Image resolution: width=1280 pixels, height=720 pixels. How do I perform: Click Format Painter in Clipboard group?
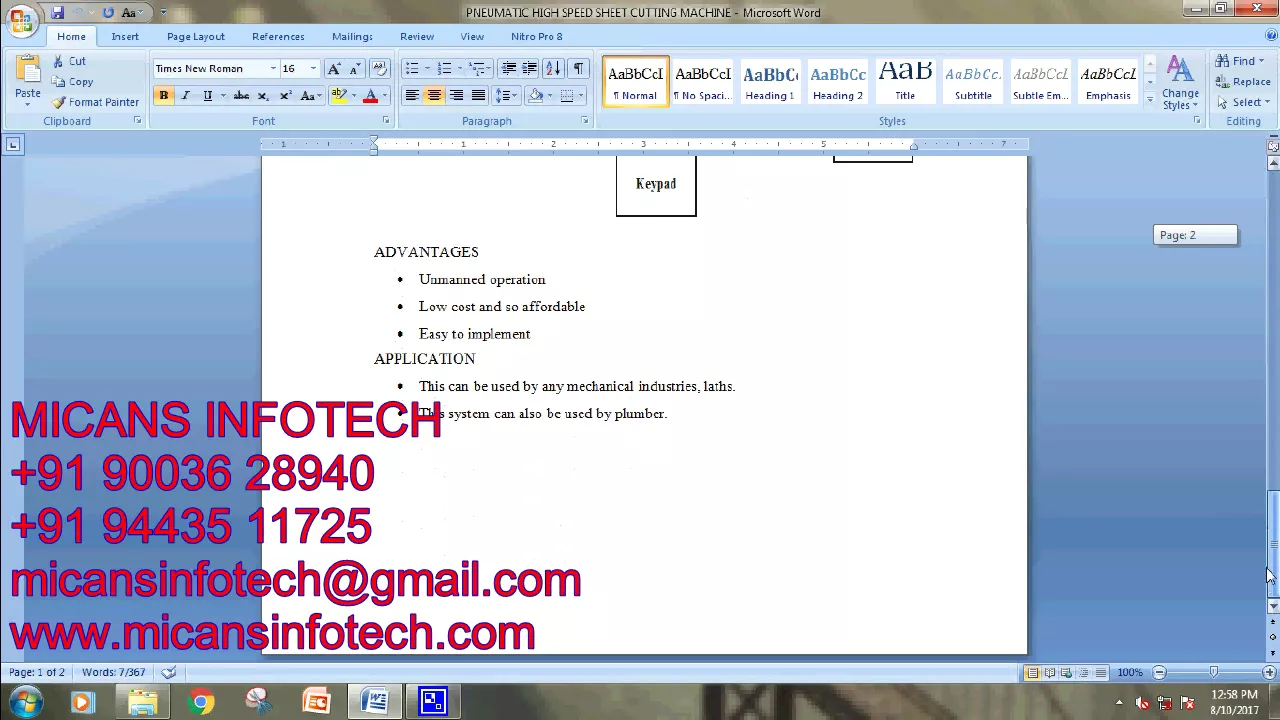(96, 102)
